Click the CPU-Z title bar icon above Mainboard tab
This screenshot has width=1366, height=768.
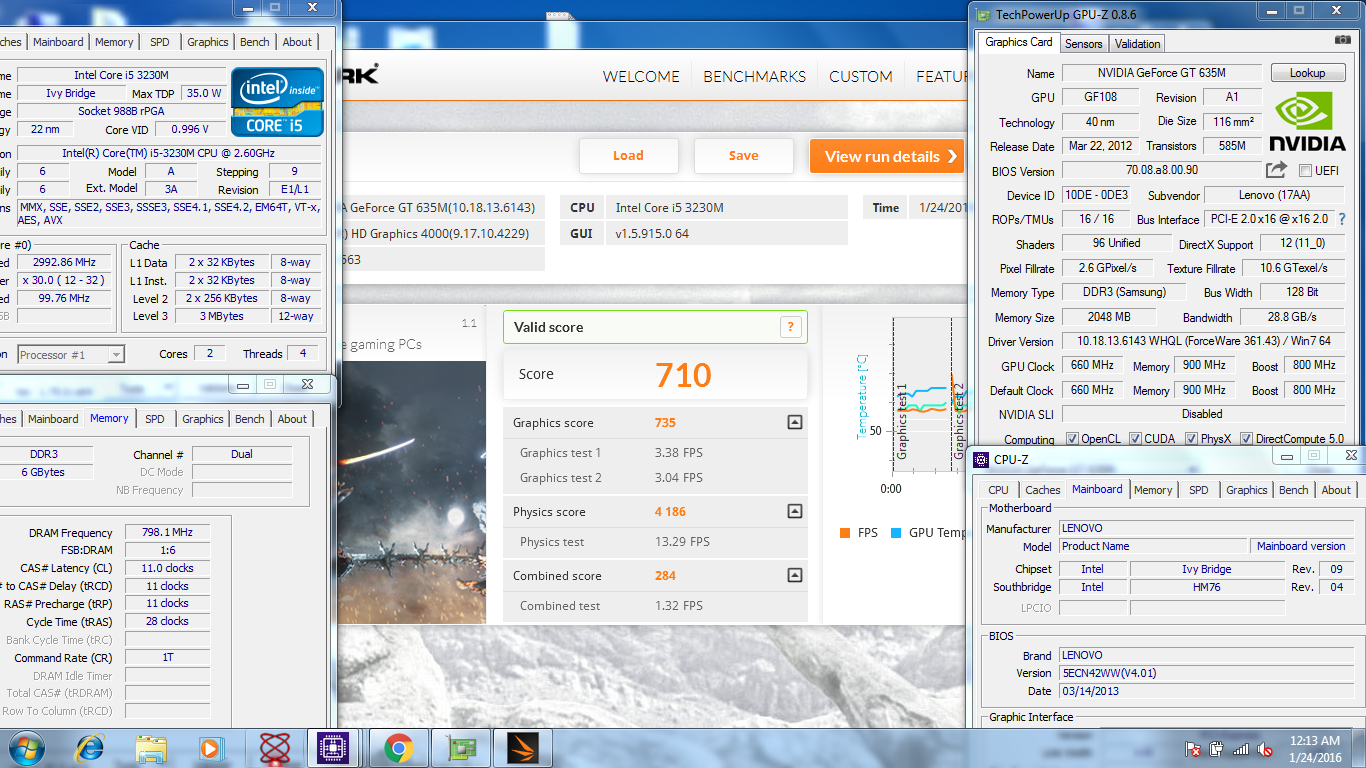point(982,460)
